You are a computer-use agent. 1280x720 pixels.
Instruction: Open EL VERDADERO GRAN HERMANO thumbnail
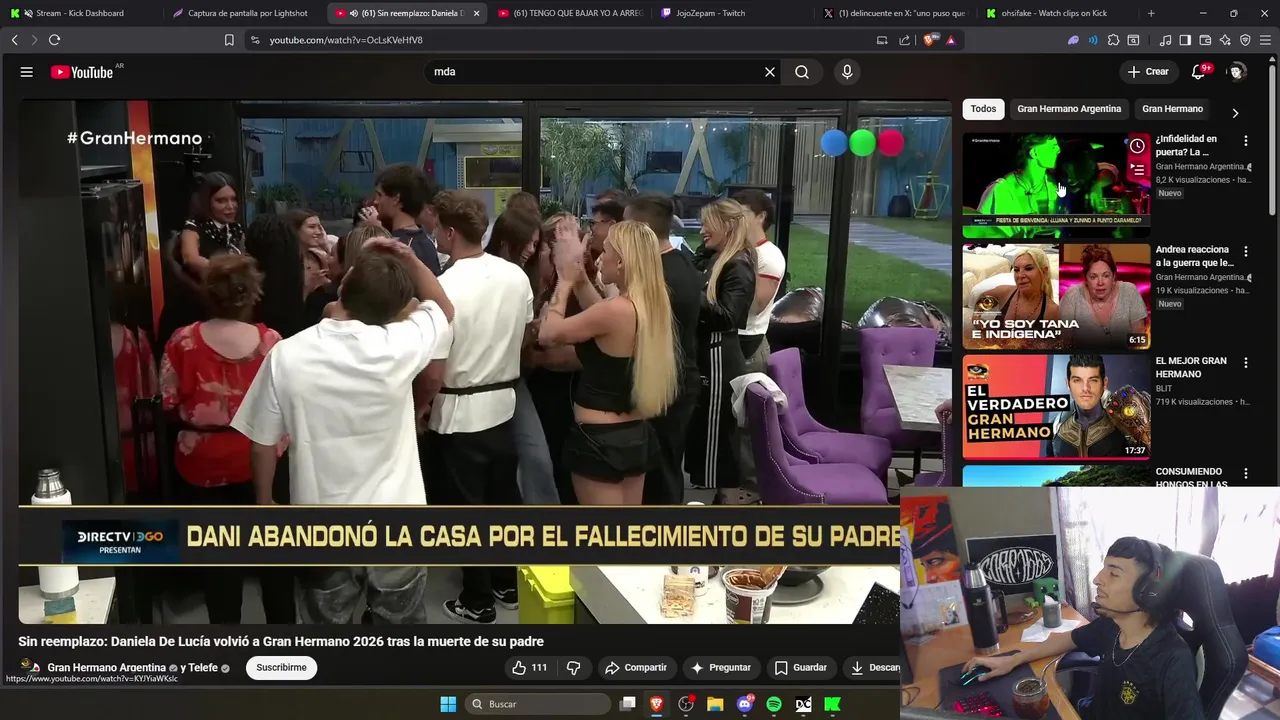(x=1056, y=407)
